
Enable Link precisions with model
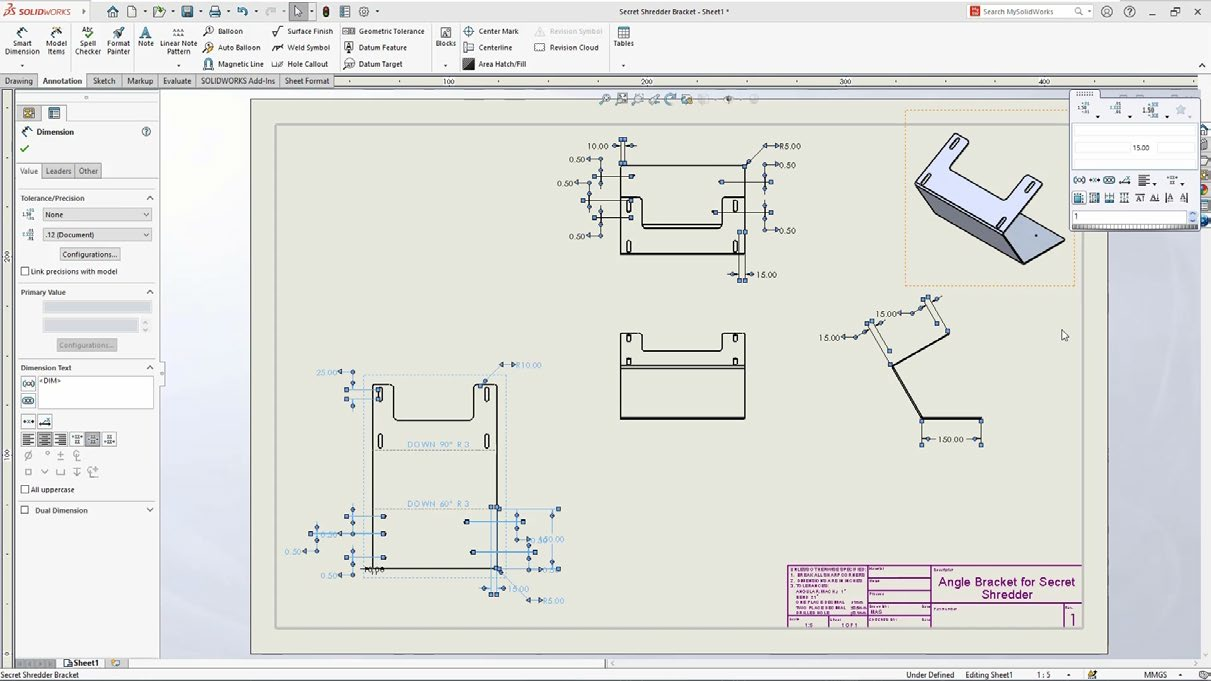(x=25, y=271)
